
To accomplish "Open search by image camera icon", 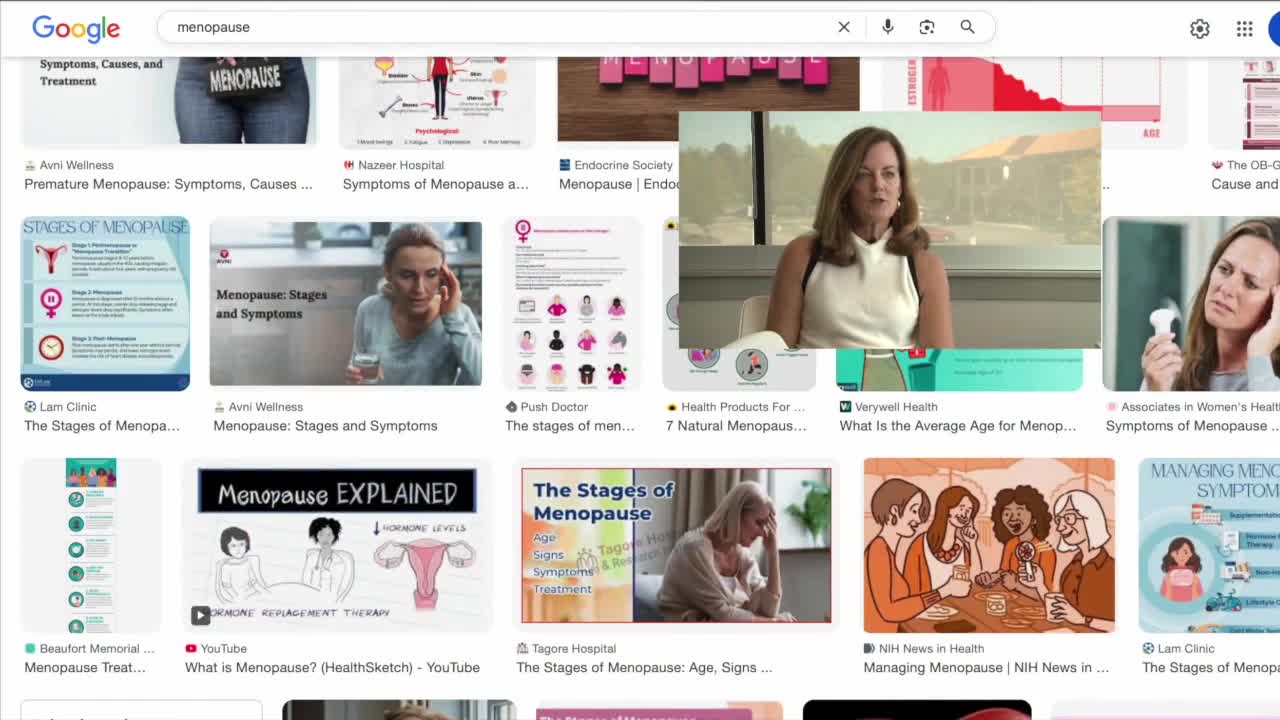I will pyautogui.click(x=927, y=27).
